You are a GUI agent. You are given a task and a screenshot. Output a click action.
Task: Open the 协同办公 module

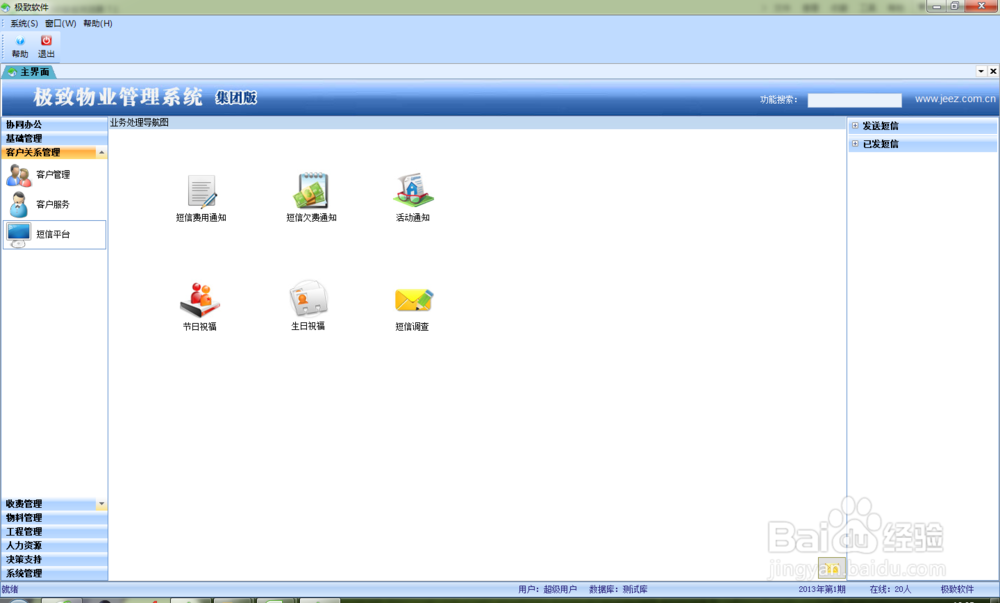pos(54,124)
